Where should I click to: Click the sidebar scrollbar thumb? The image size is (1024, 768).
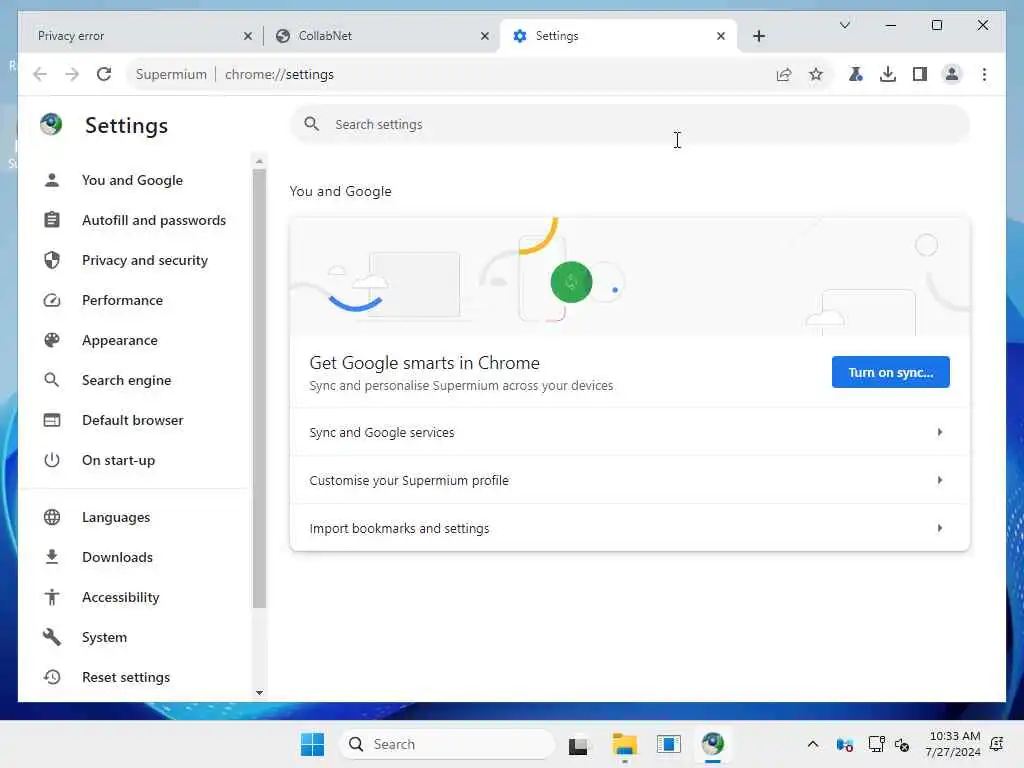[259, 389]
